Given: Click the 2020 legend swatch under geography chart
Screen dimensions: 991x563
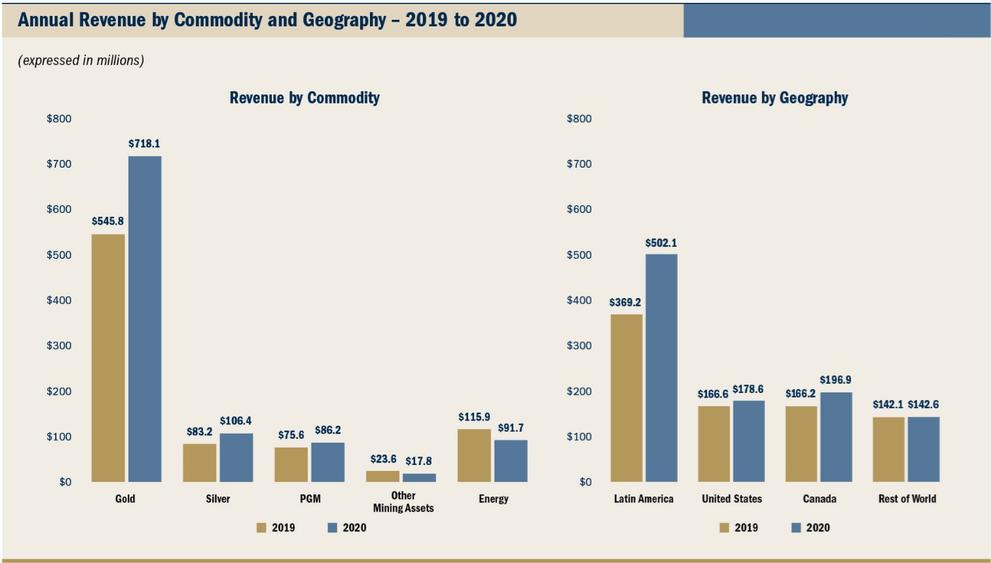Looking at the screenshot, I should point(796,527).
